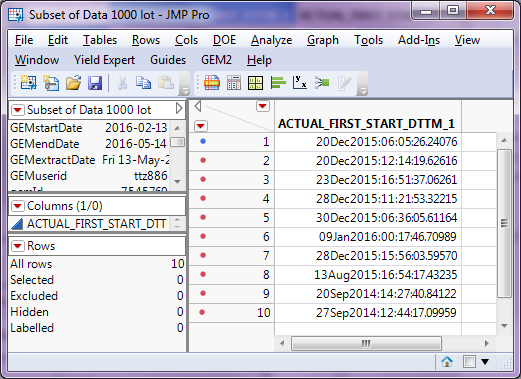Open the Analyze menu
Viewport: 521px width, 379px height.
pyautogui.click(x=271, y=40)
